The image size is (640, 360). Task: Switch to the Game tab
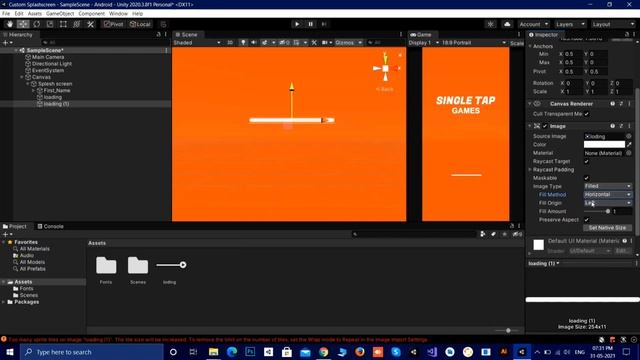(421, 35)
